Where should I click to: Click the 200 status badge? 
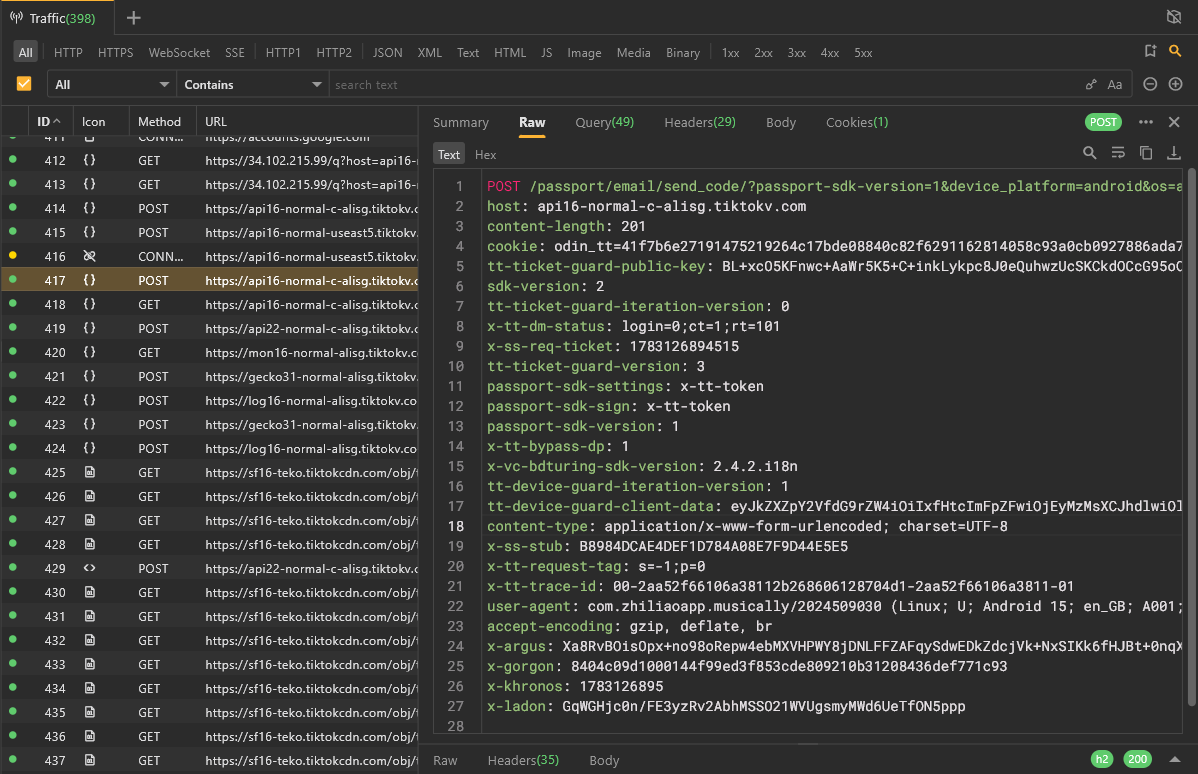click(x=1138, y=759)
